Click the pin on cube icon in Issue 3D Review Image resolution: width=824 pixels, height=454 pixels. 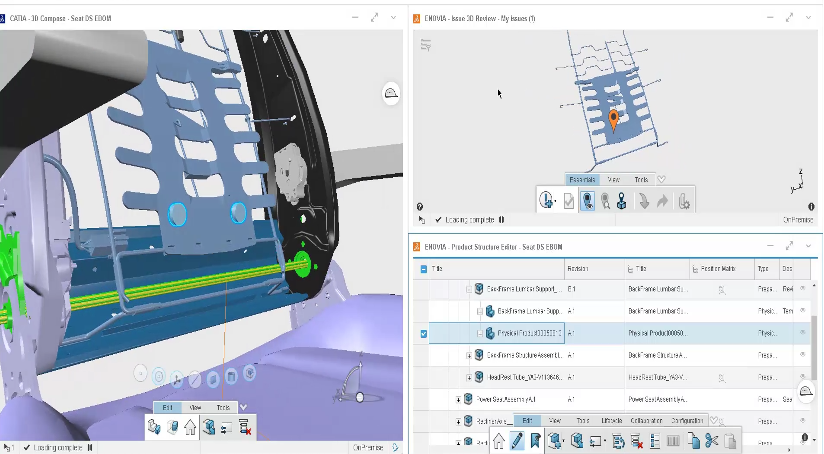pos(622,201)
